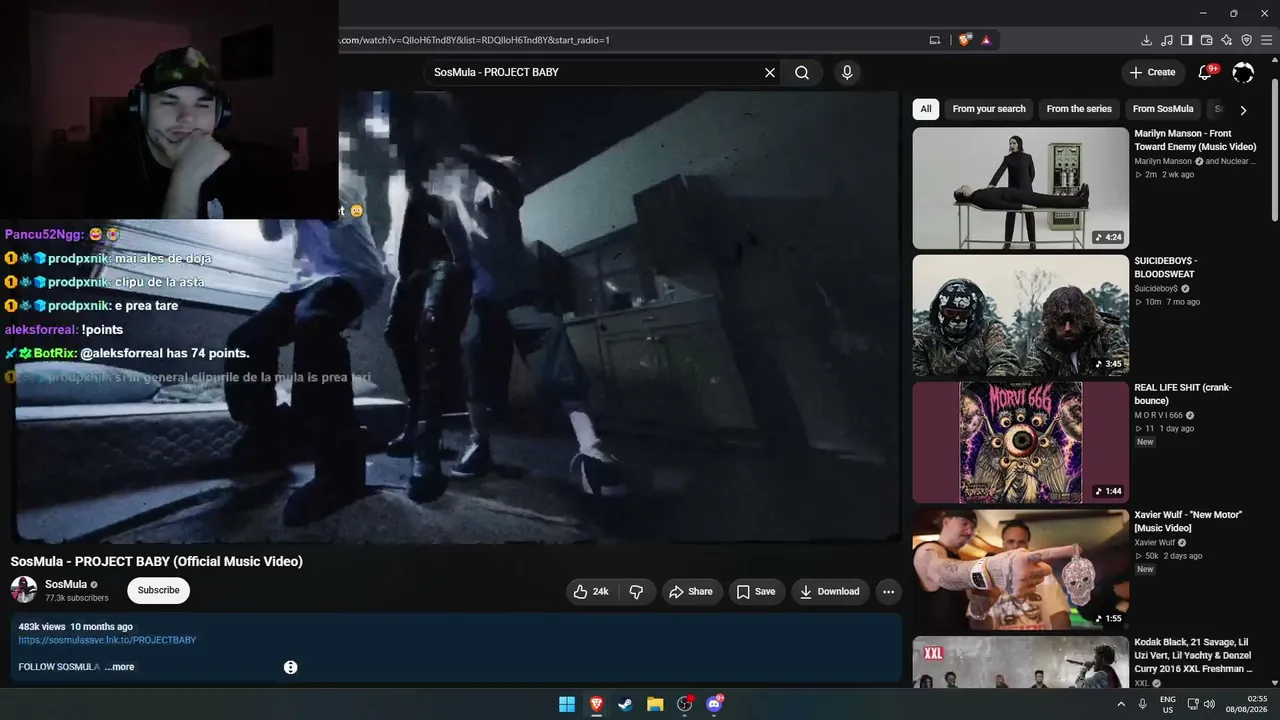Open more actions ellipsis menu

[x=888, y=591]
